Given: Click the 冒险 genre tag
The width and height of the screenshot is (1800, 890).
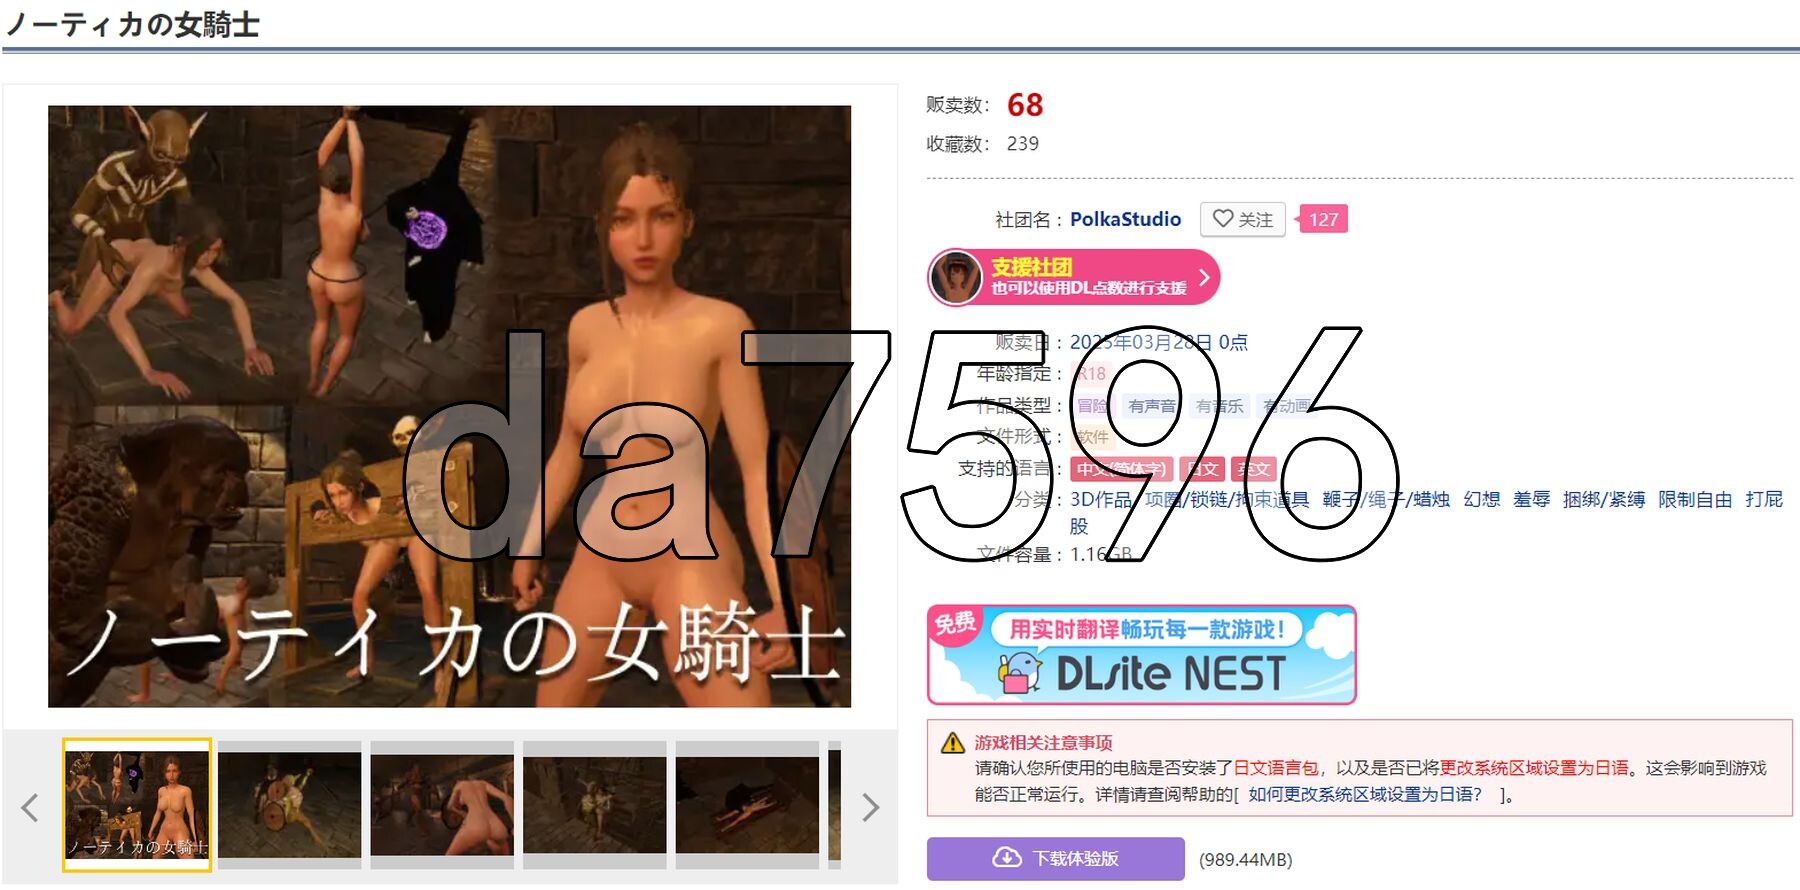Looking at the screenshot, I should pyautogui.click(x=1092, y=406).
